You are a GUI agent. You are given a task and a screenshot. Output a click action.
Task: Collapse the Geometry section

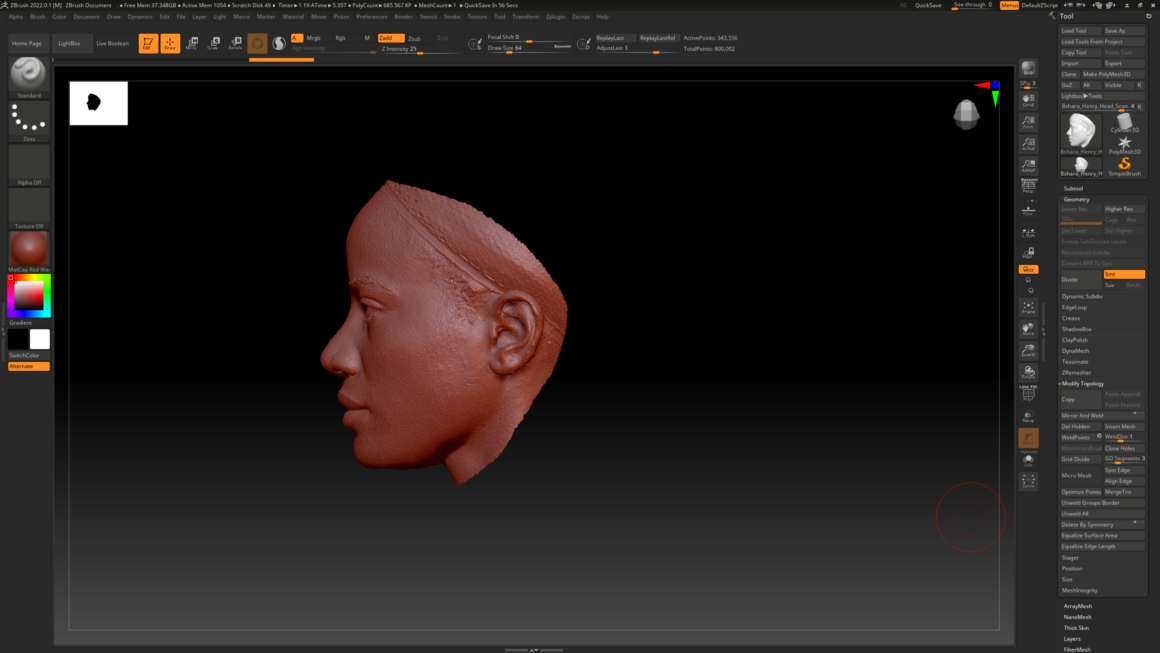point(1076,200)
